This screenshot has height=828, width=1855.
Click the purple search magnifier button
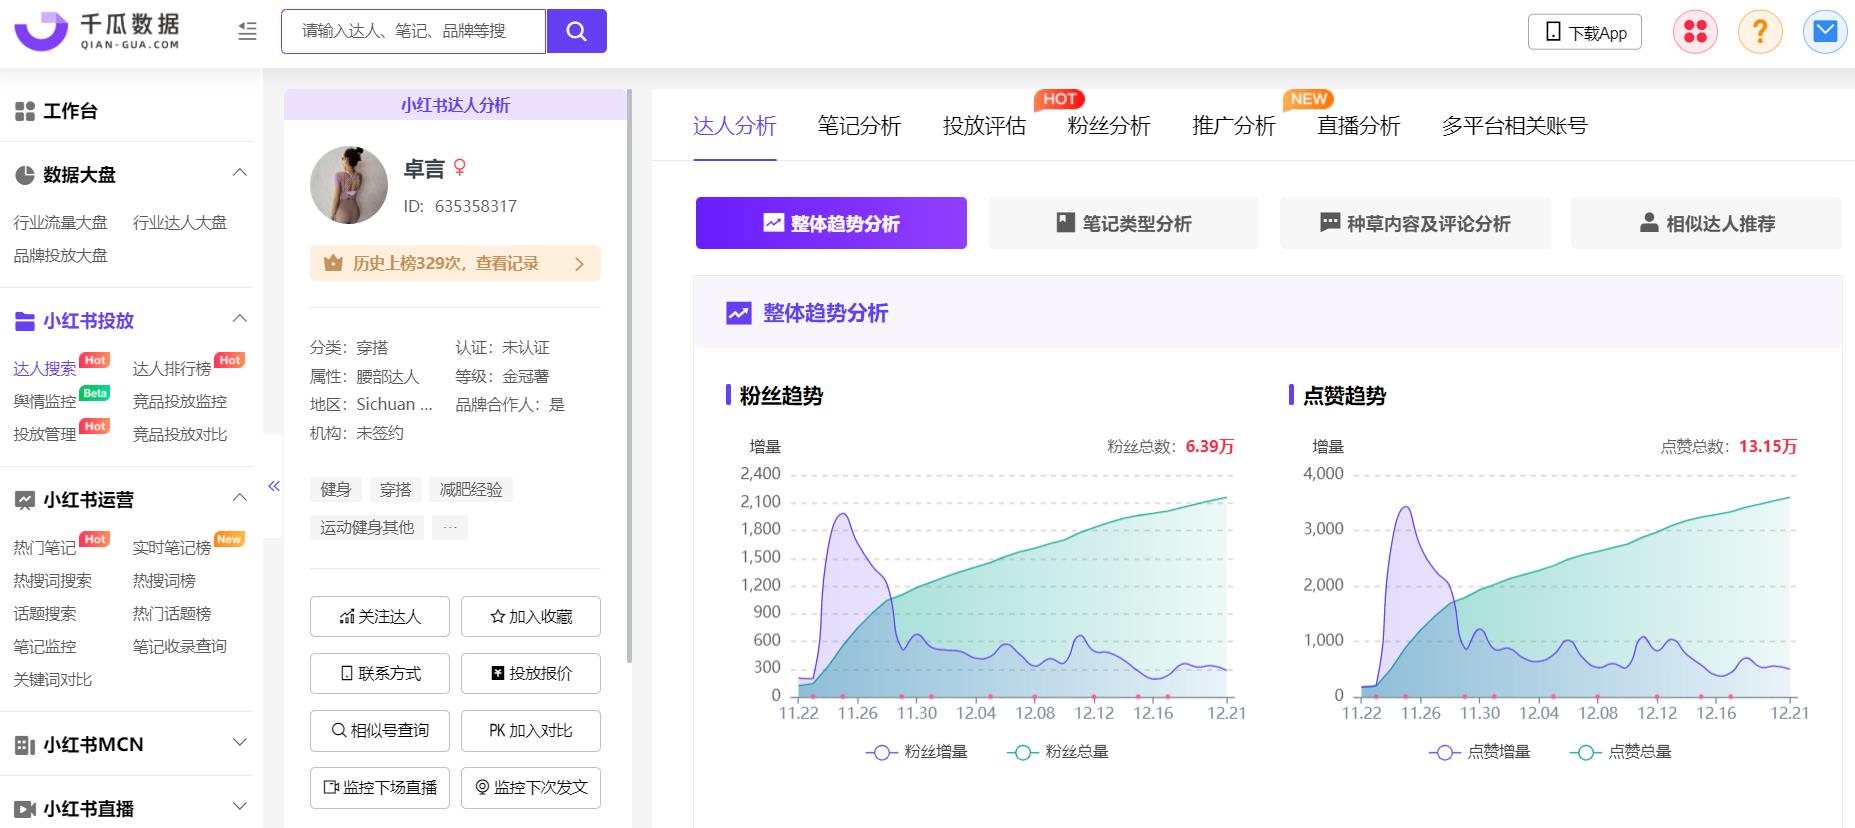click(576, 31)
